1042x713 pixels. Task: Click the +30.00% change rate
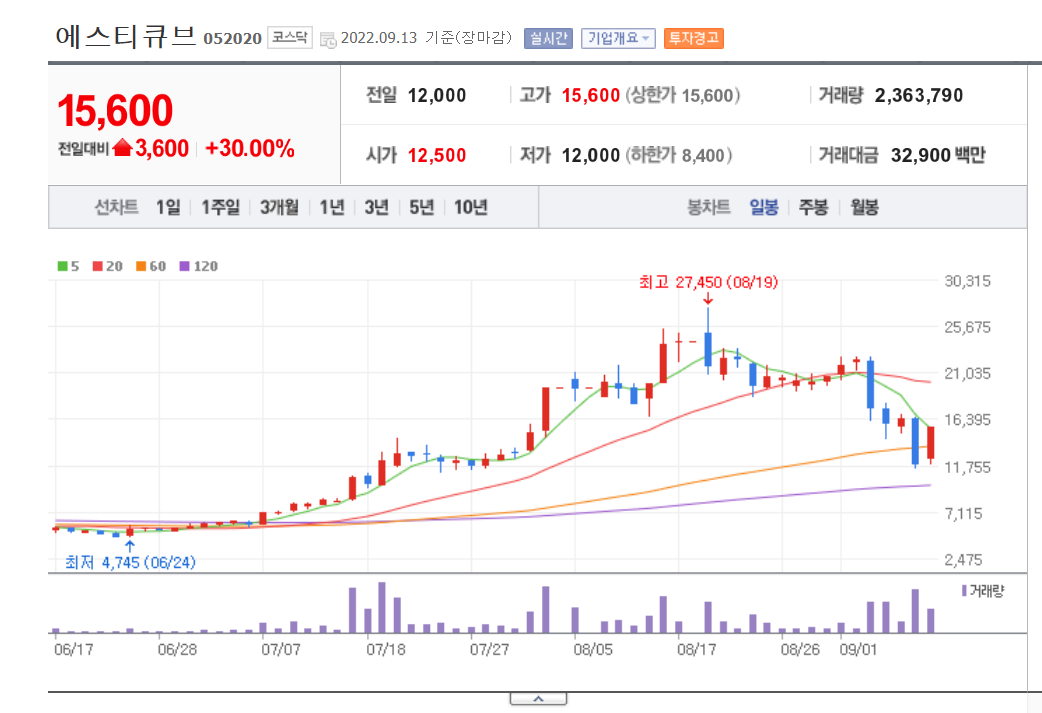(x=250, y=148)
